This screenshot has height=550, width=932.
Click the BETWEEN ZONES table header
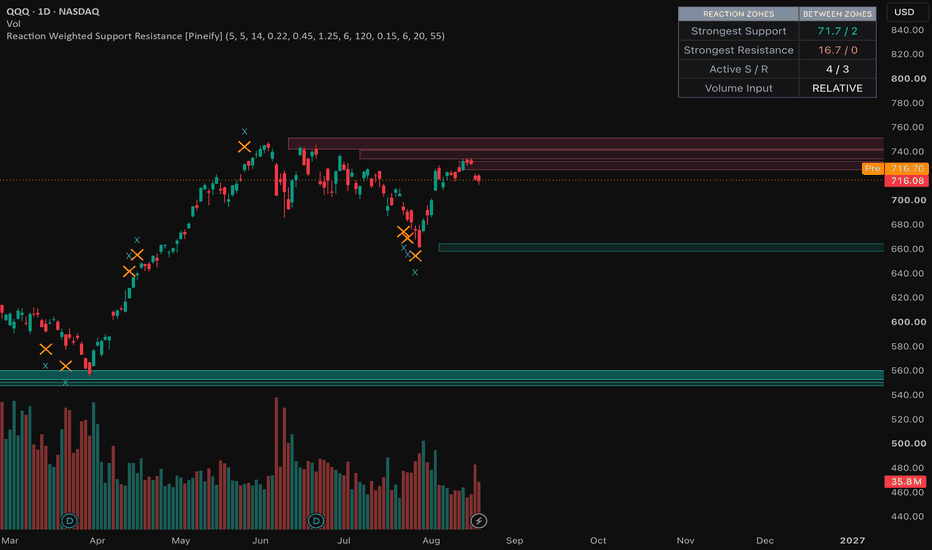pyautogui.click(x=837, y=14)
